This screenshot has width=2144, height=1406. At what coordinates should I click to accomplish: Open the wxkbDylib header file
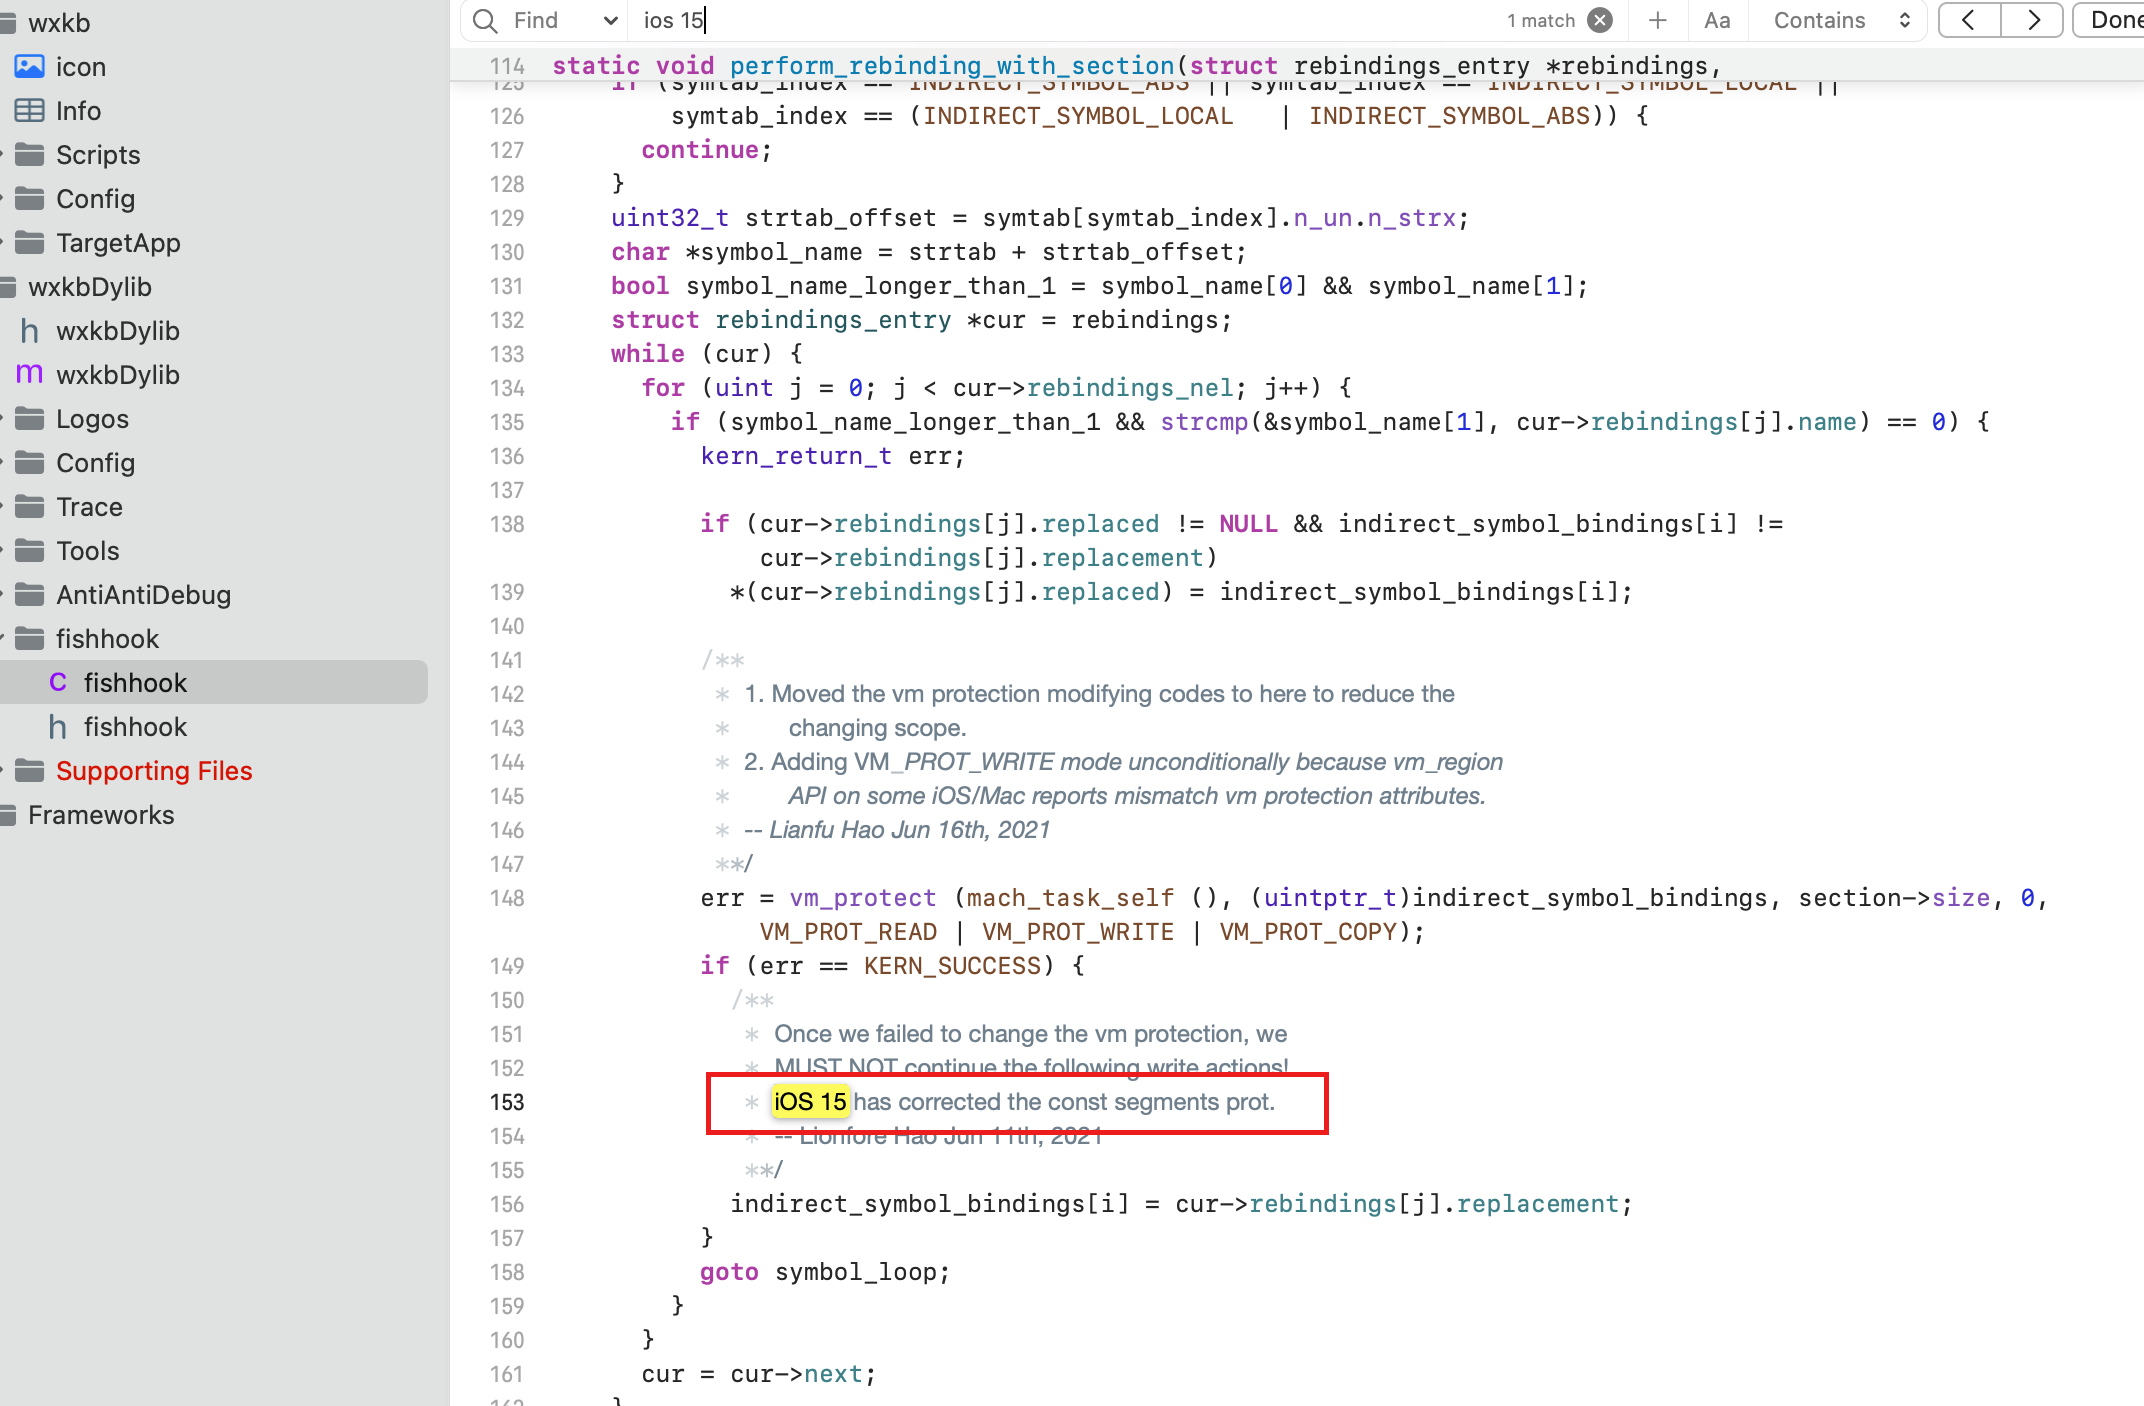point(119,331)
